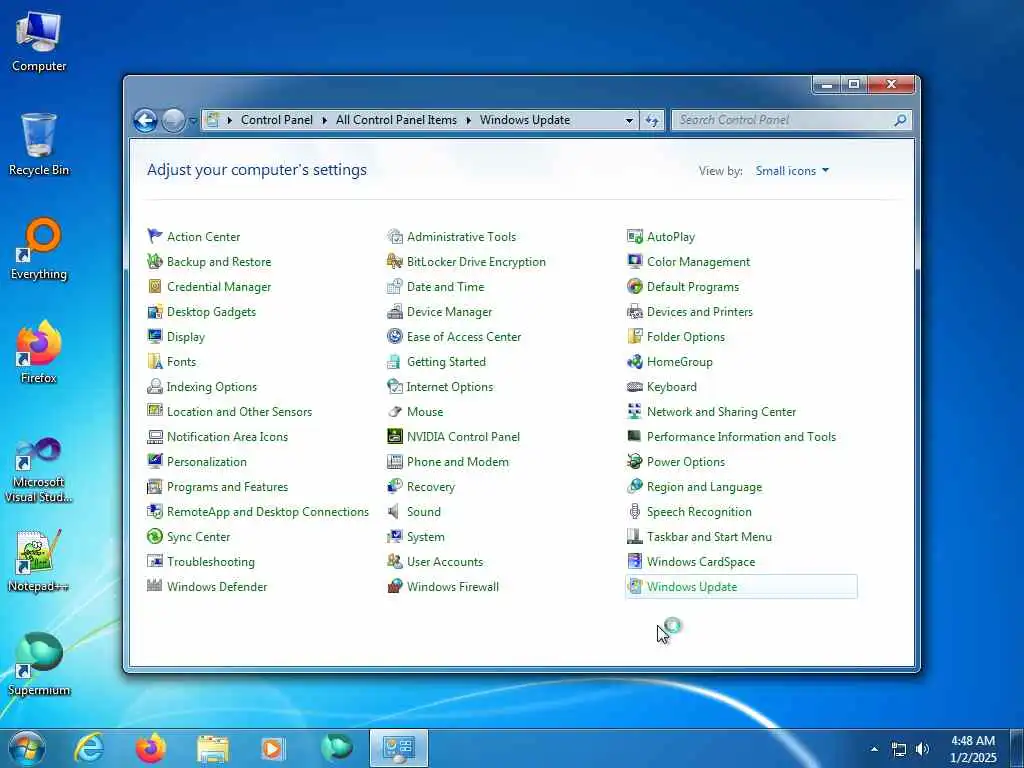The height and width of the screenshot is (768, 1024).
Task: Open the HomeGroup icon
Action: pos(635,361)
